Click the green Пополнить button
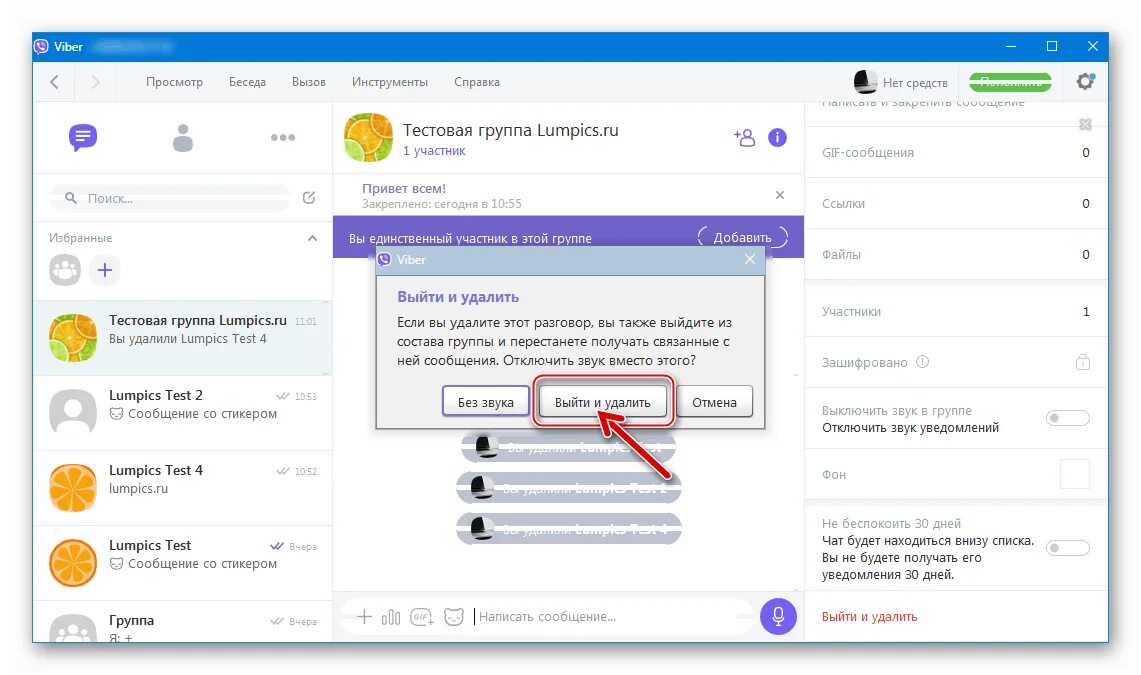This screenshot has width=1141, height=675. click(x=1010, y=81)
